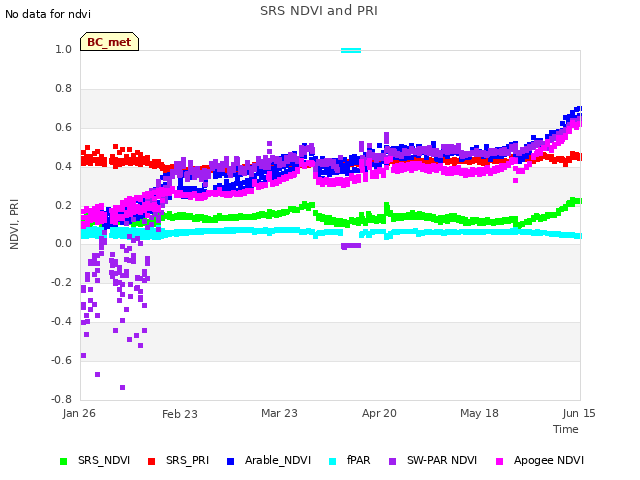Click the Apr 20 x-axis label
640x480 pixels.
click(x=379, y=413)
